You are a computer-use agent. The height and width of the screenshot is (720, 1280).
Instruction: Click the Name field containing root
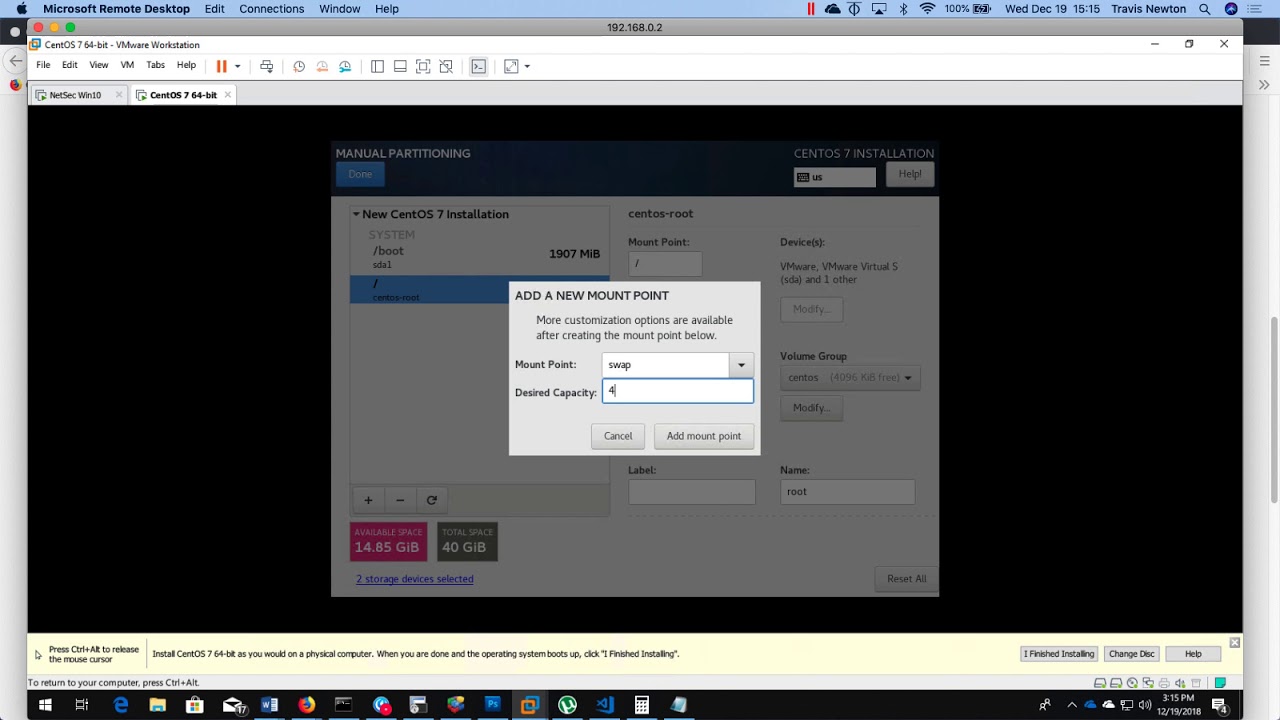tap(847, 492)
